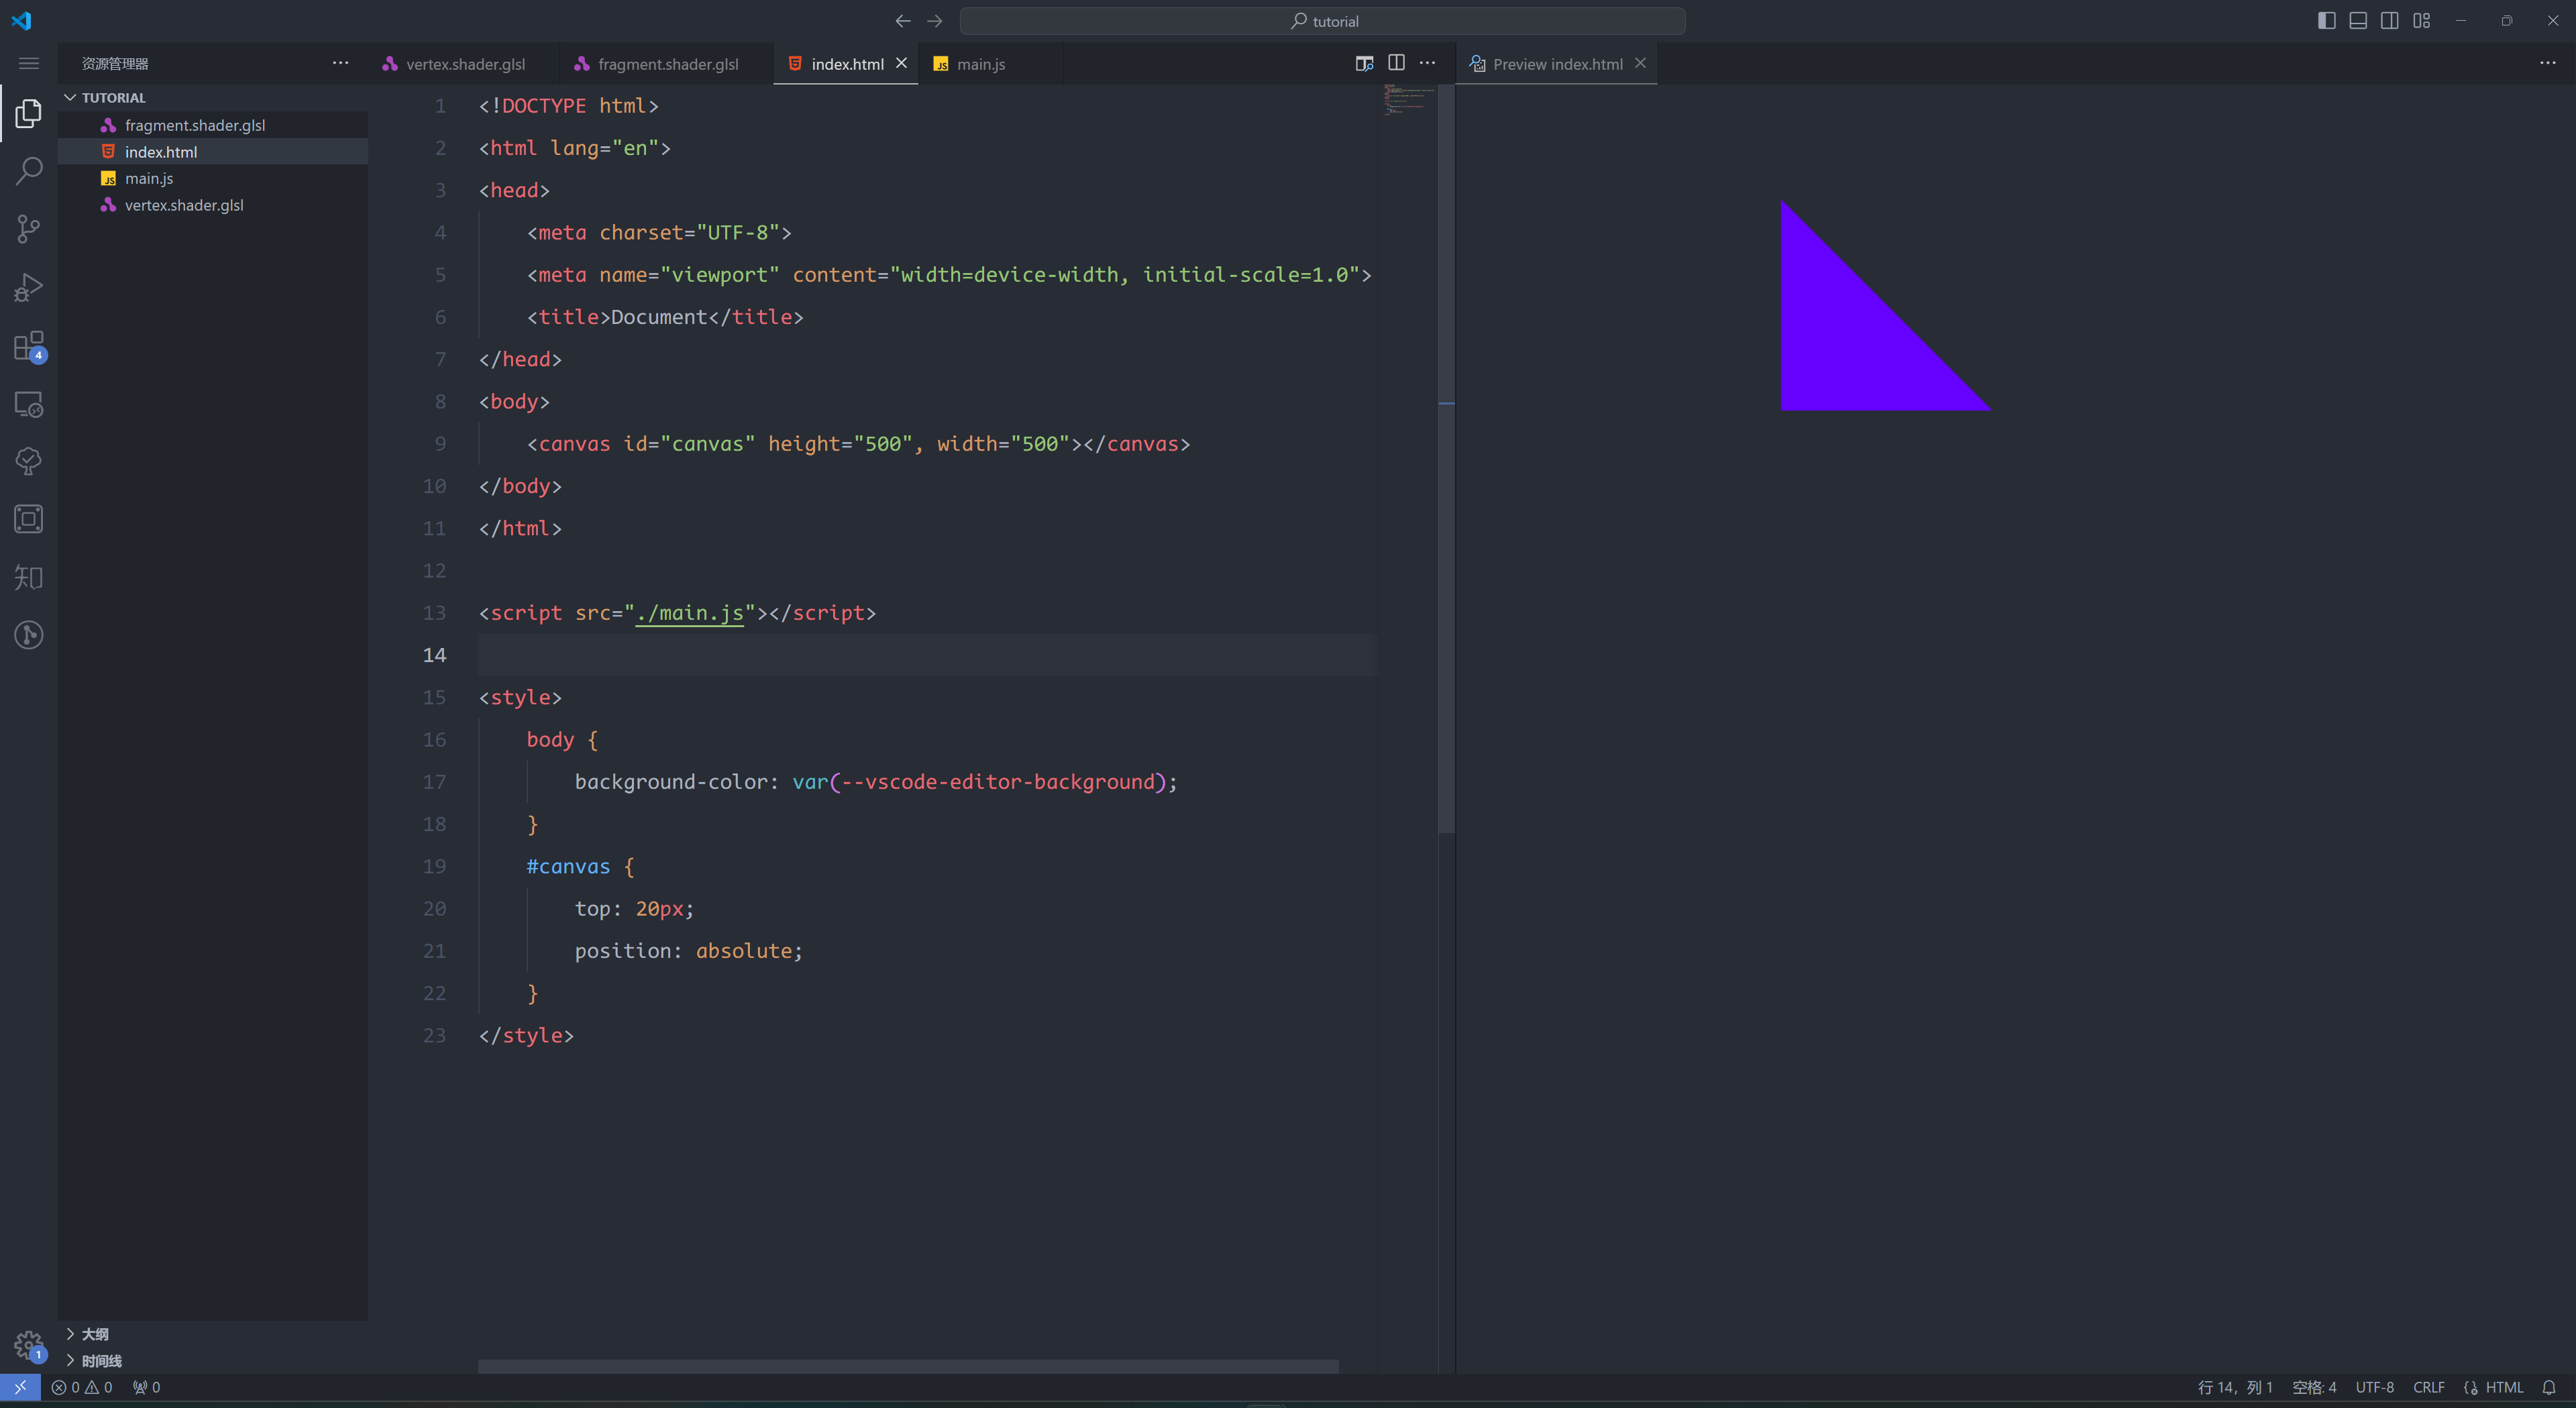Open the Remote Explorer view

pyautogui.click(x=28, y=404)
